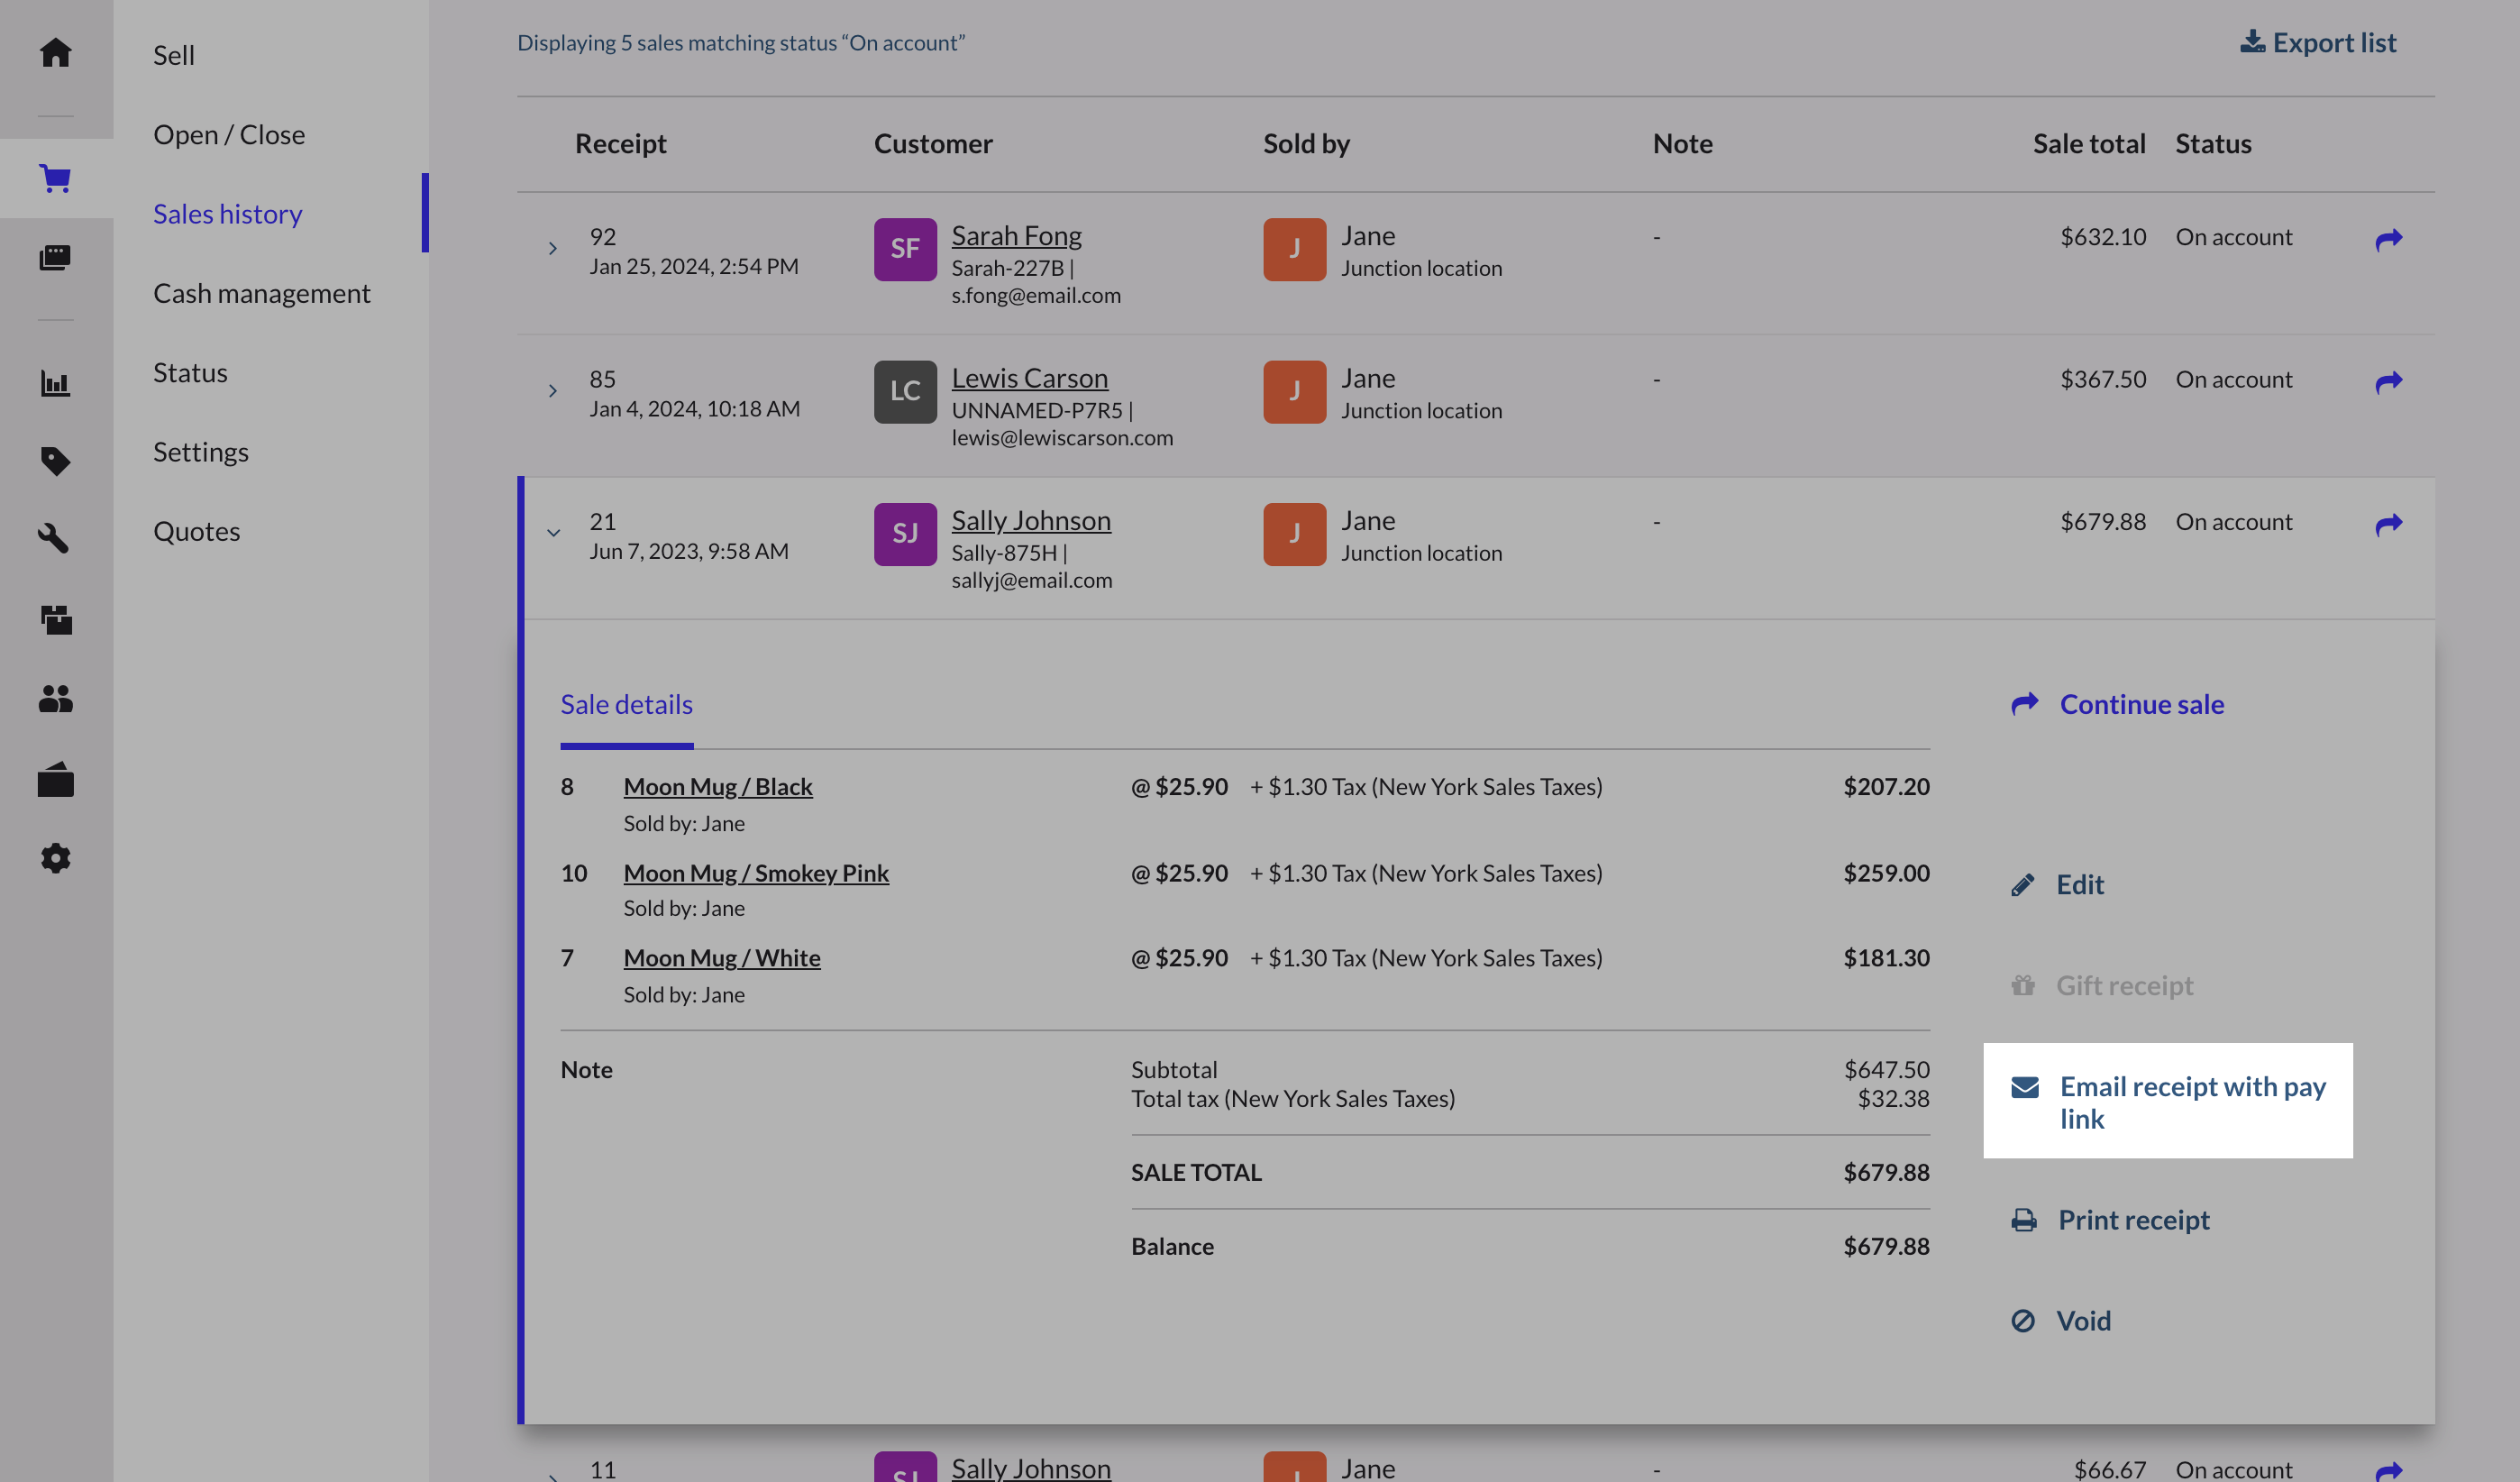
Task: Click the home icon in sidebar
Action: click(x=56, y=52)
